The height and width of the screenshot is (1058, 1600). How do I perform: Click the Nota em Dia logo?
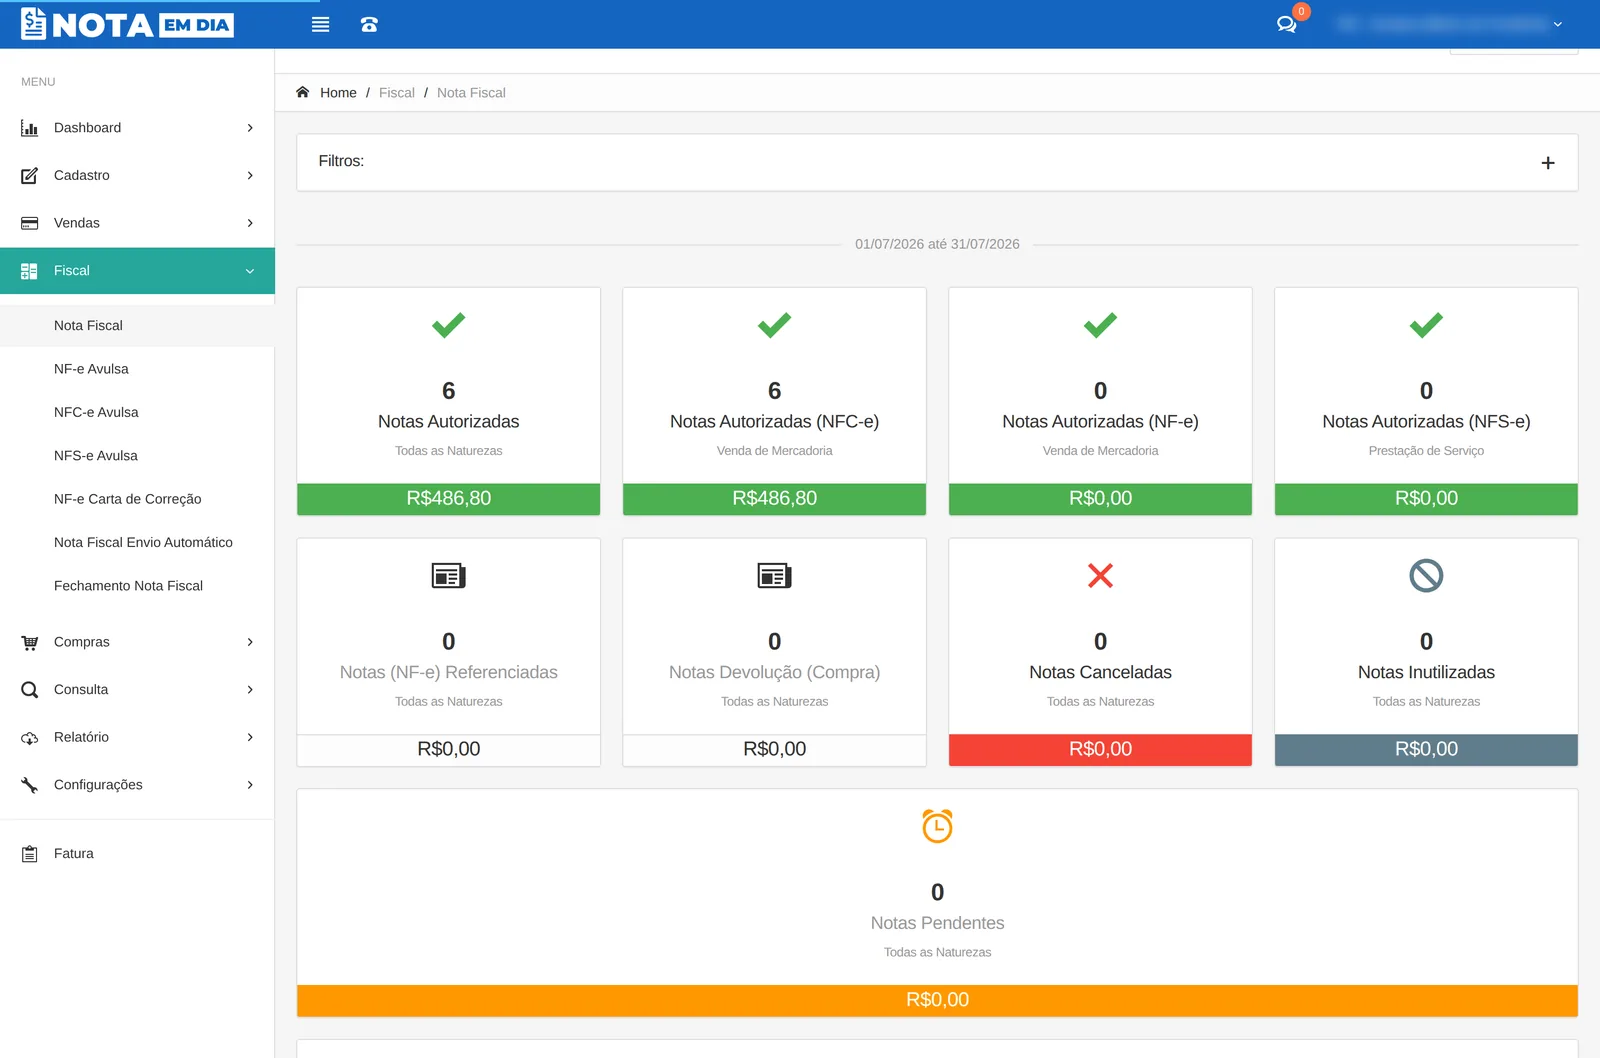click(127, 24)
